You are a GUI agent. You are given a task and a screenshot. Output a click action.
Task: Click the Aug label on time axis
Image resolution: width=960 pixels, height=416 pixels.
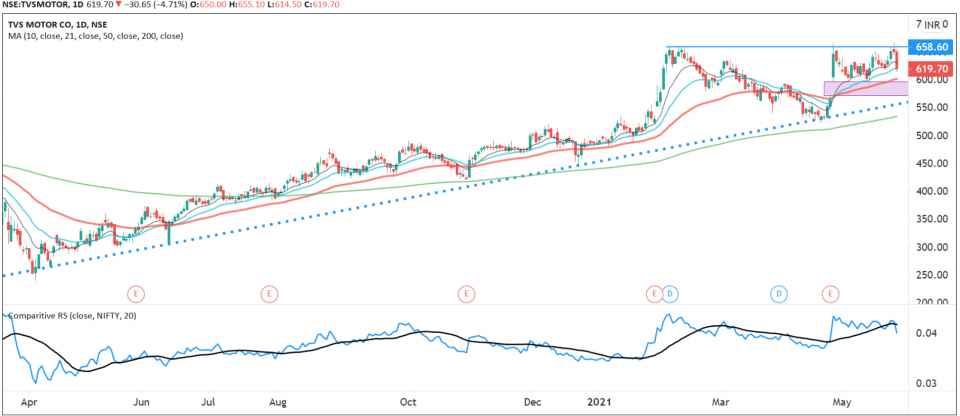pos(278,404)
